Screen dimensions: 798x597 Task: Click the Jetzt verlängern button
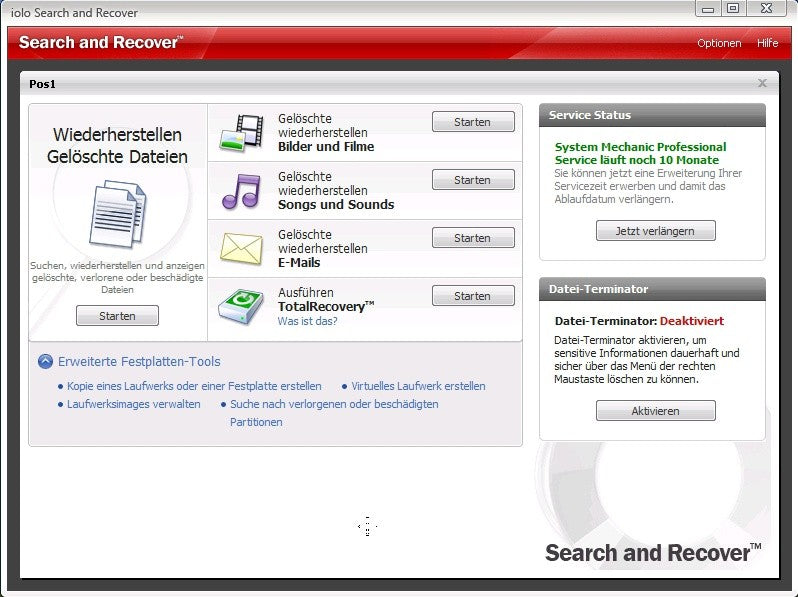coord(656,231)
